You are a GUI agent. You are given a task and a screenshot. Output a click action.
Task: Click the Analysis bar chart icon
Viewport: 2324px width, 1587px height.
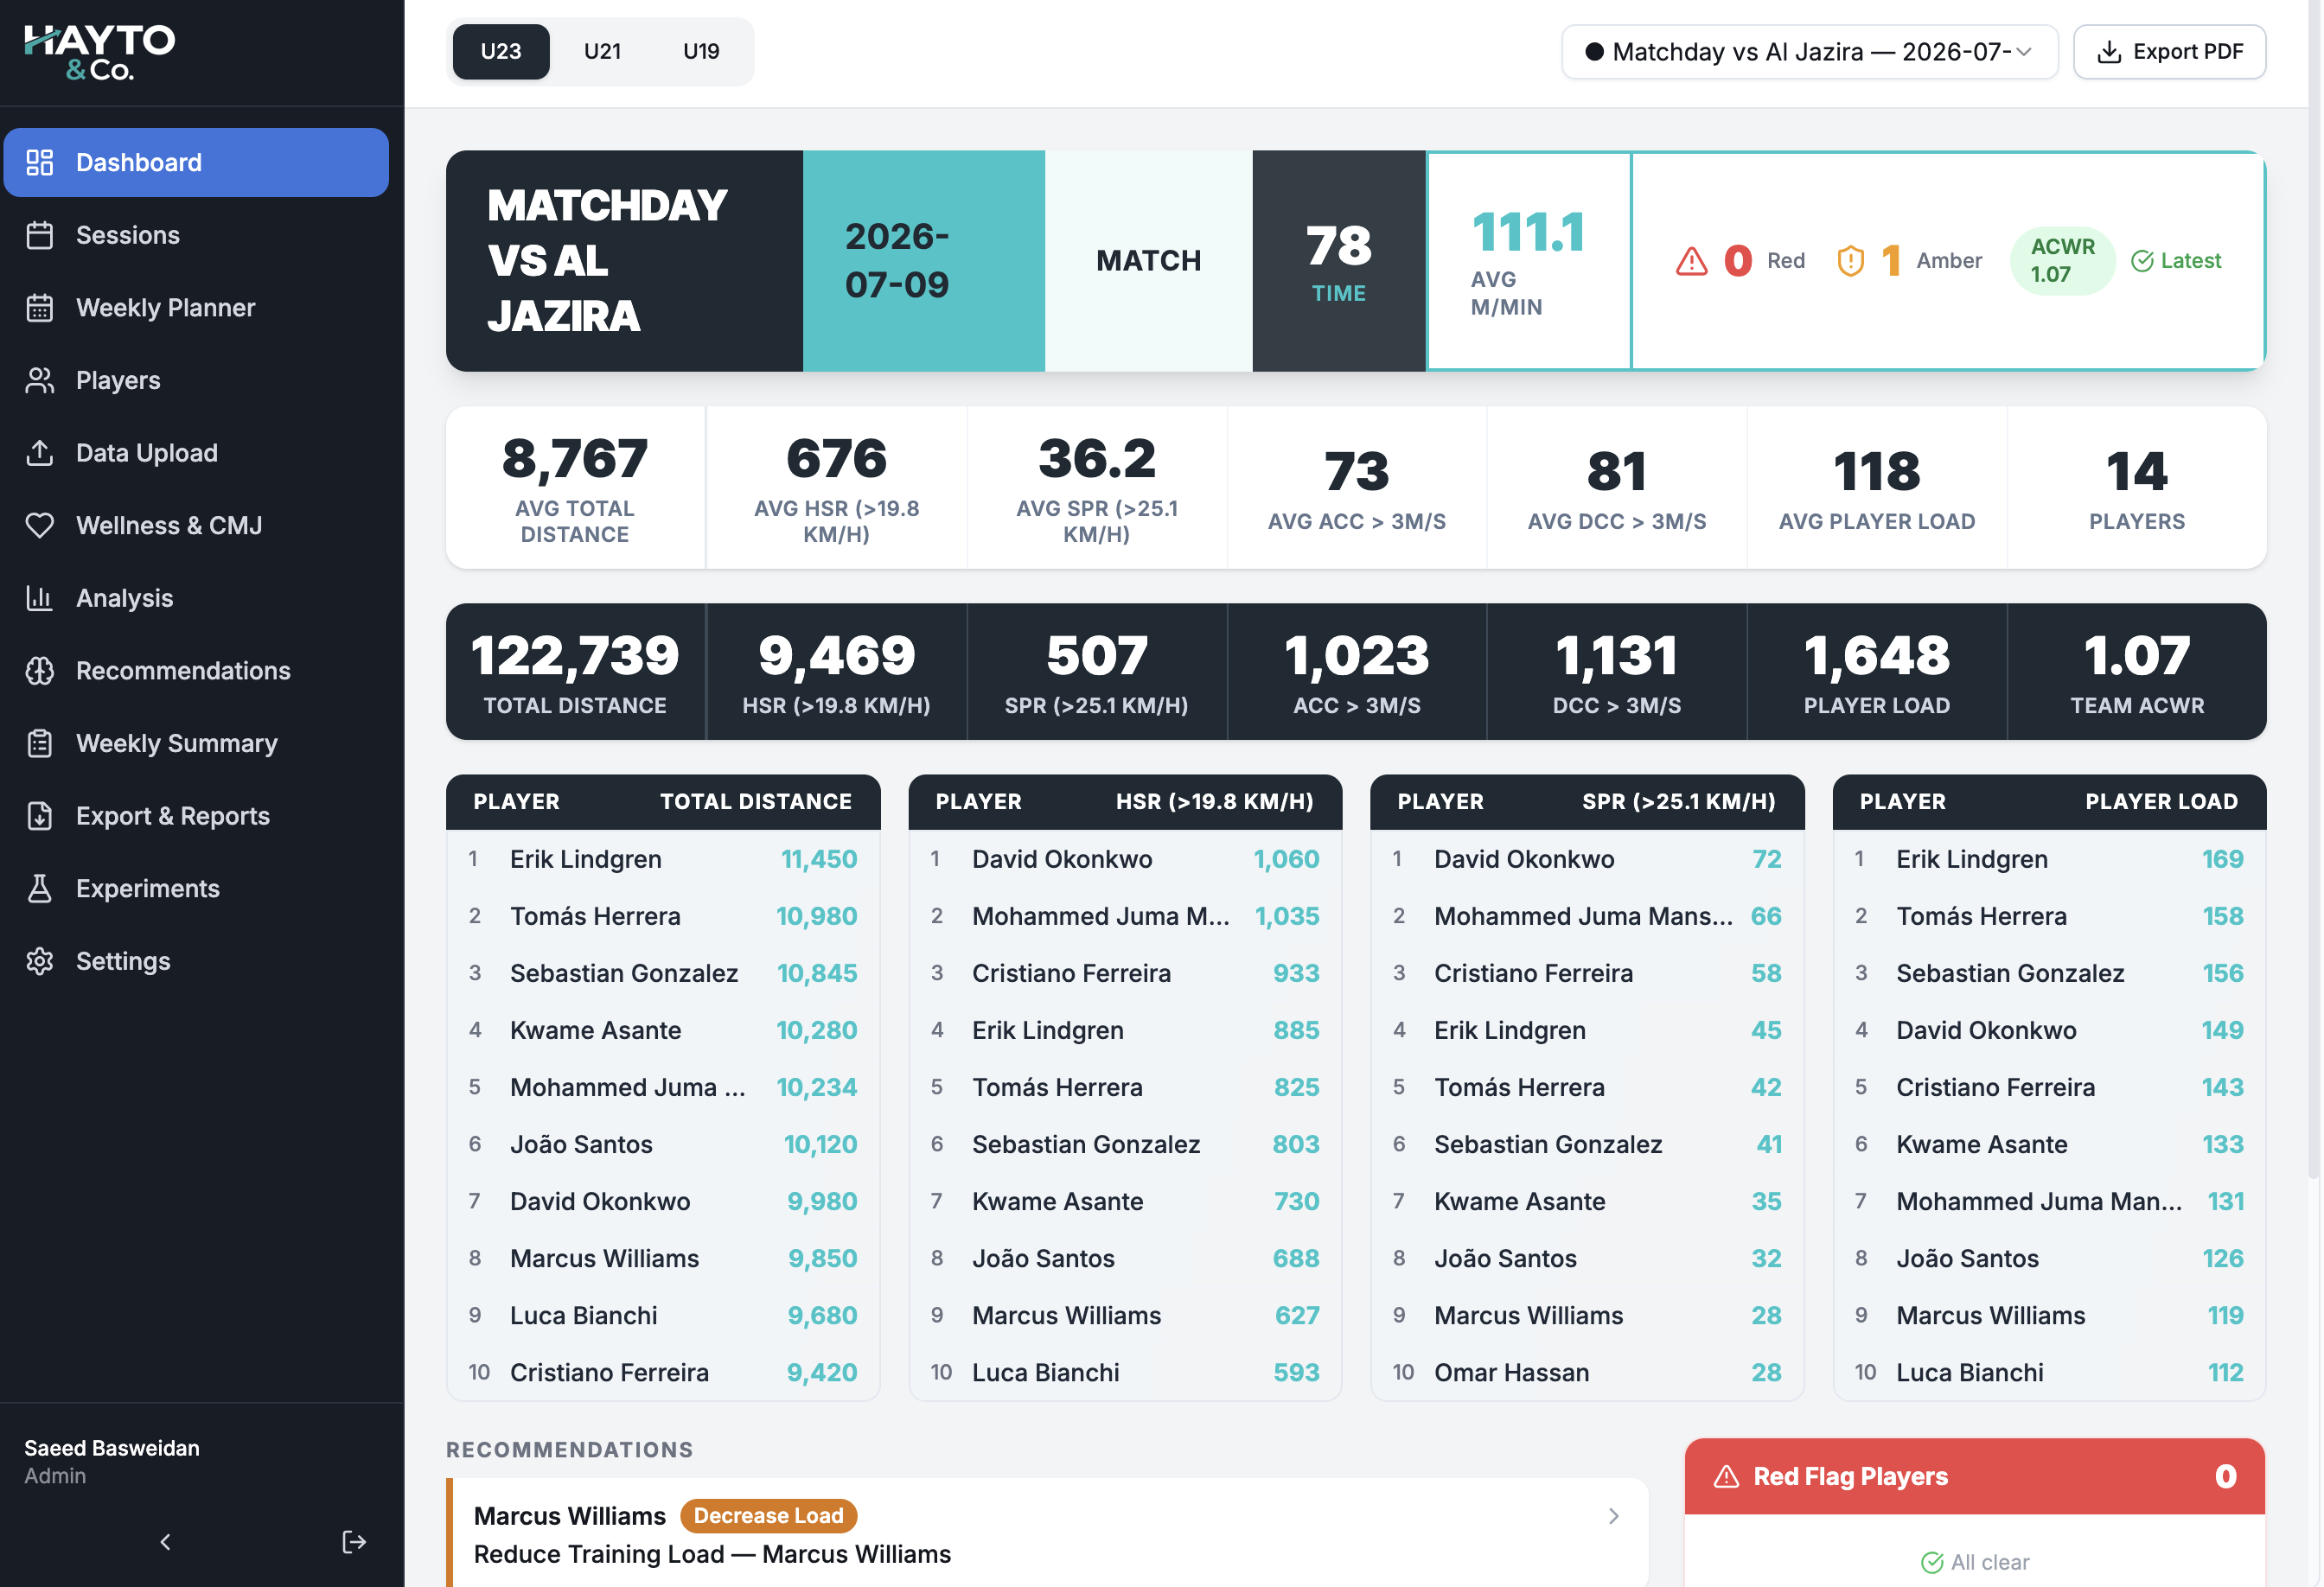click(x=39, y=598)
